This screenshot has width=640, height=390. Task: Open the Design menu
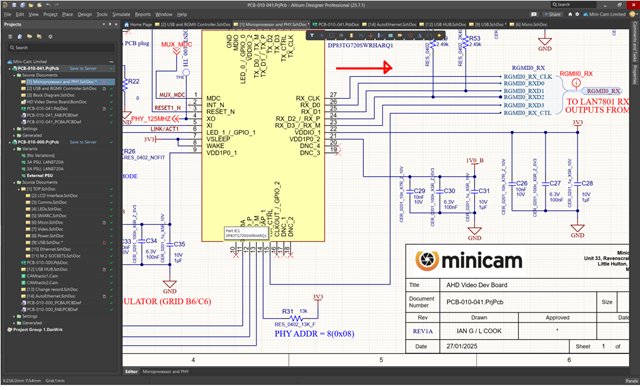click(84, 14)
